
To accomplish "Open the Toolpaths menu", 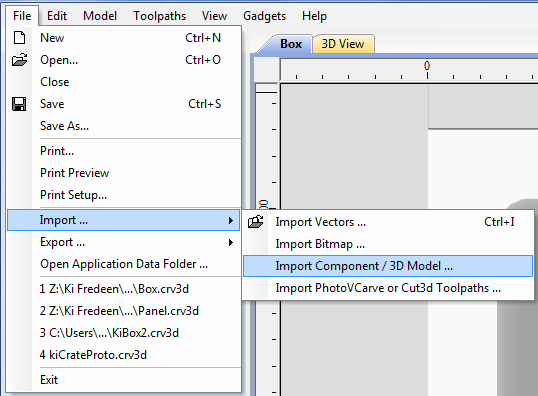I will pyautogui.click(x=160, y=16).
